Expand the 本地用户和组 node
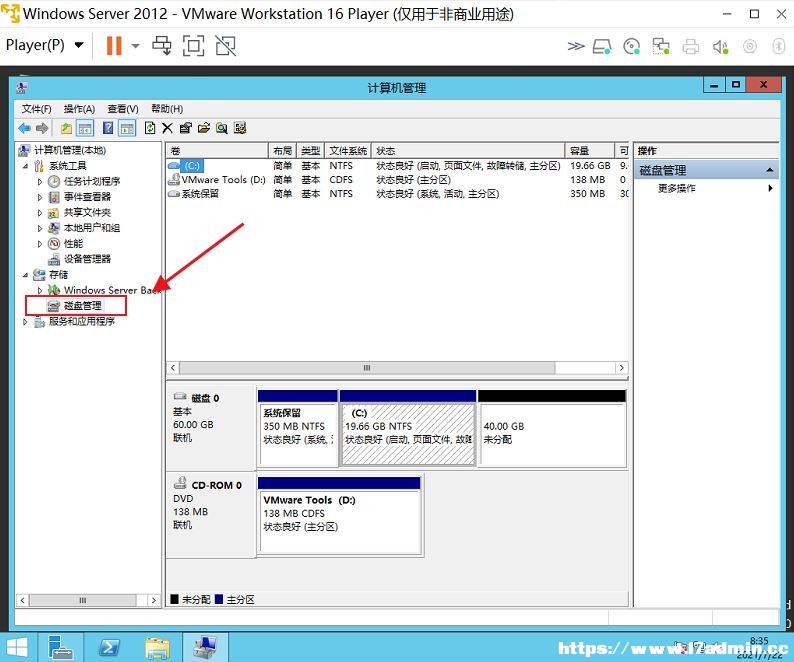 pyautogui.click(x=40, y=228)
